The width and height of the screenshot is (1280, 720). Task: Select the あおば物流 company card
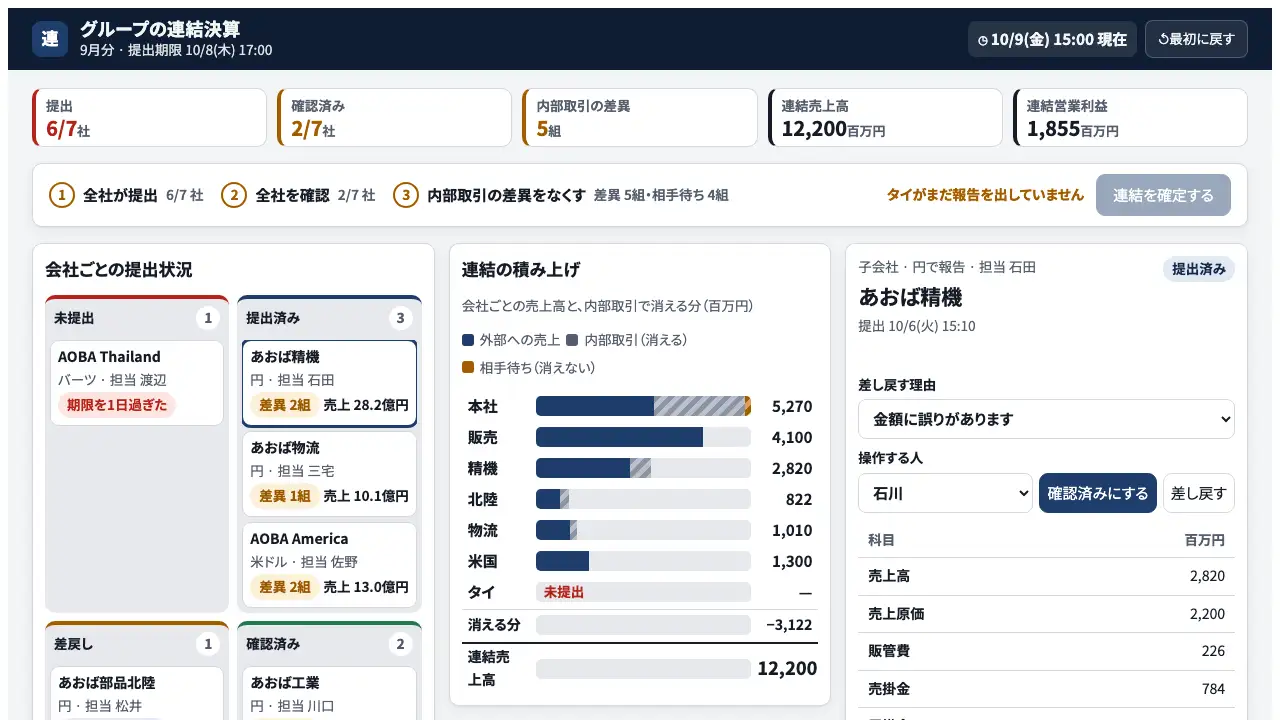click(329, 474)
